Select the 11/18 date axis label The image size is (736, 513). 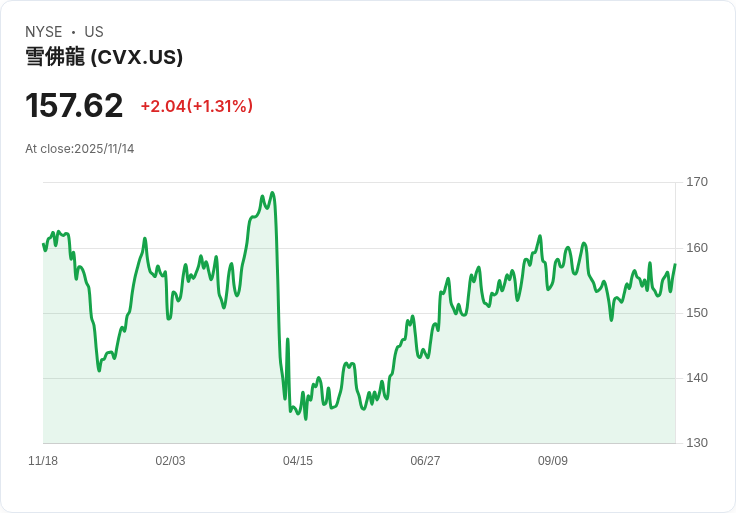coord(43,461)
